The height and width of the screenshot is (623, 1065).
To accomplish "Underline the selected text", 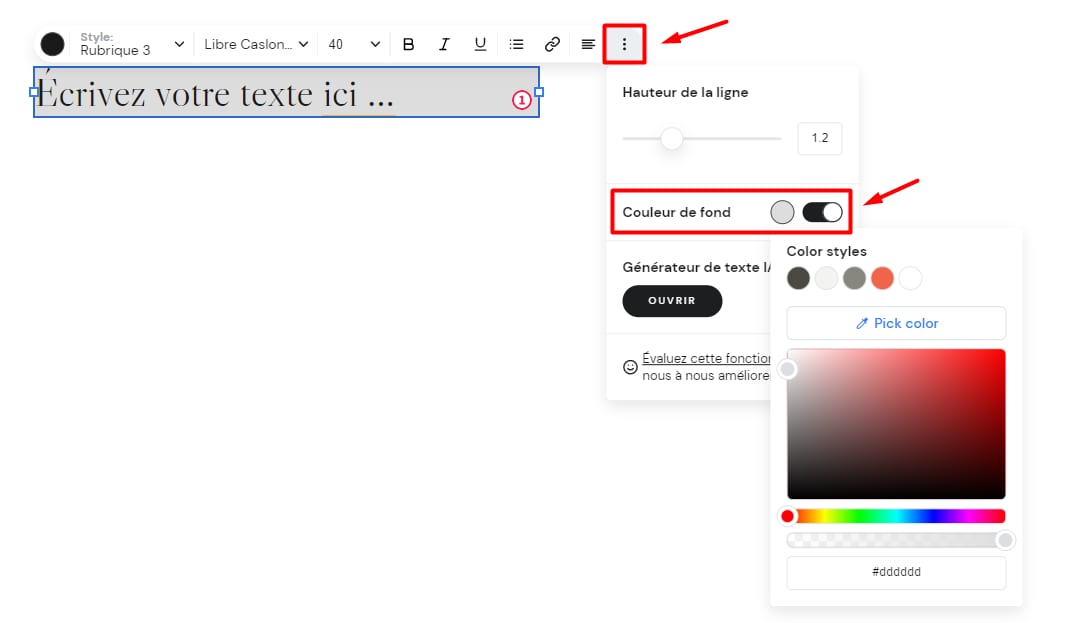I will 480,44.
